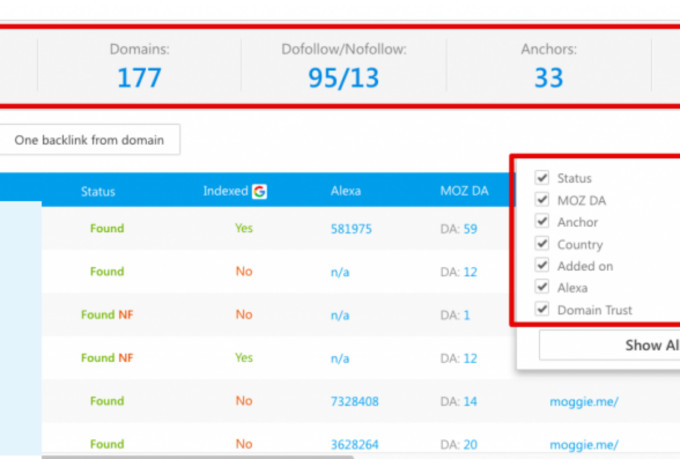Click the Anchors count 33

point(548,77)
